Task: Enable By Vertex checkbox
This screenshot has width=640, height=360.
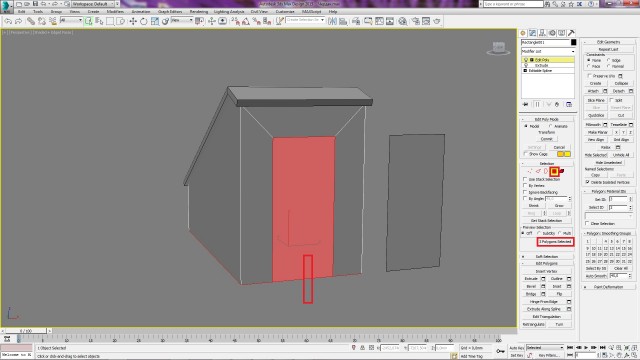Action: tap(525, 185)
